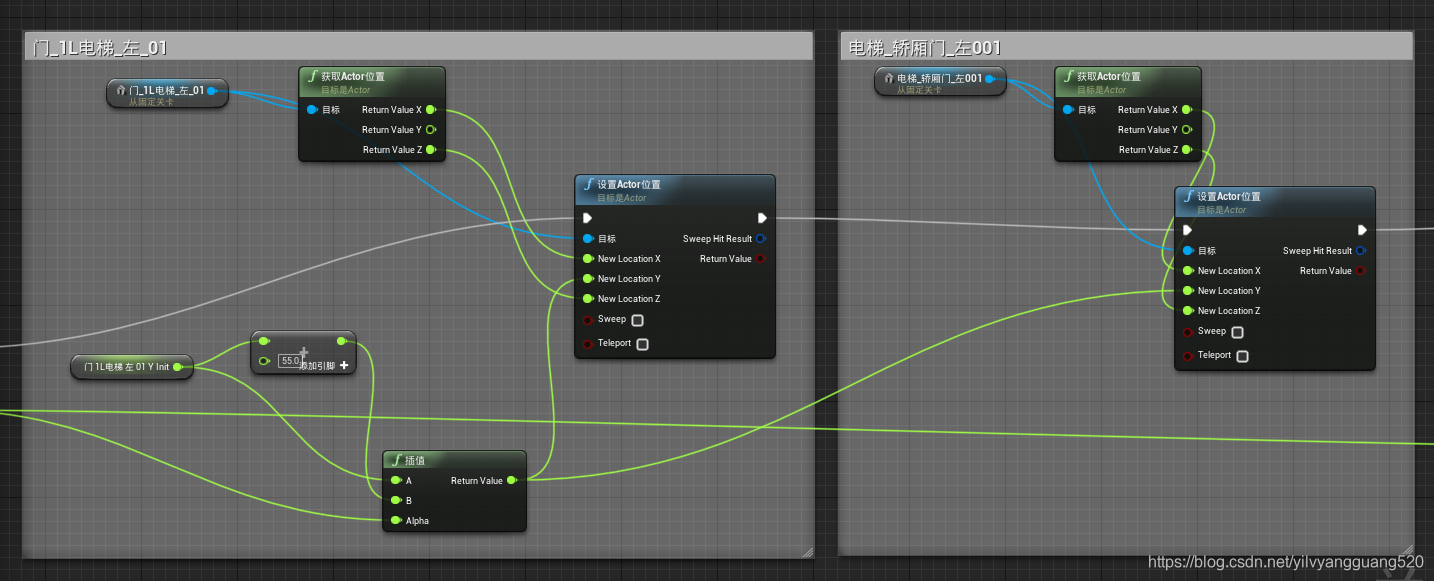Click 目标 input pin of right 获取Actor位置 node
Screen dimensions: 1434x581
[1068, 110]
